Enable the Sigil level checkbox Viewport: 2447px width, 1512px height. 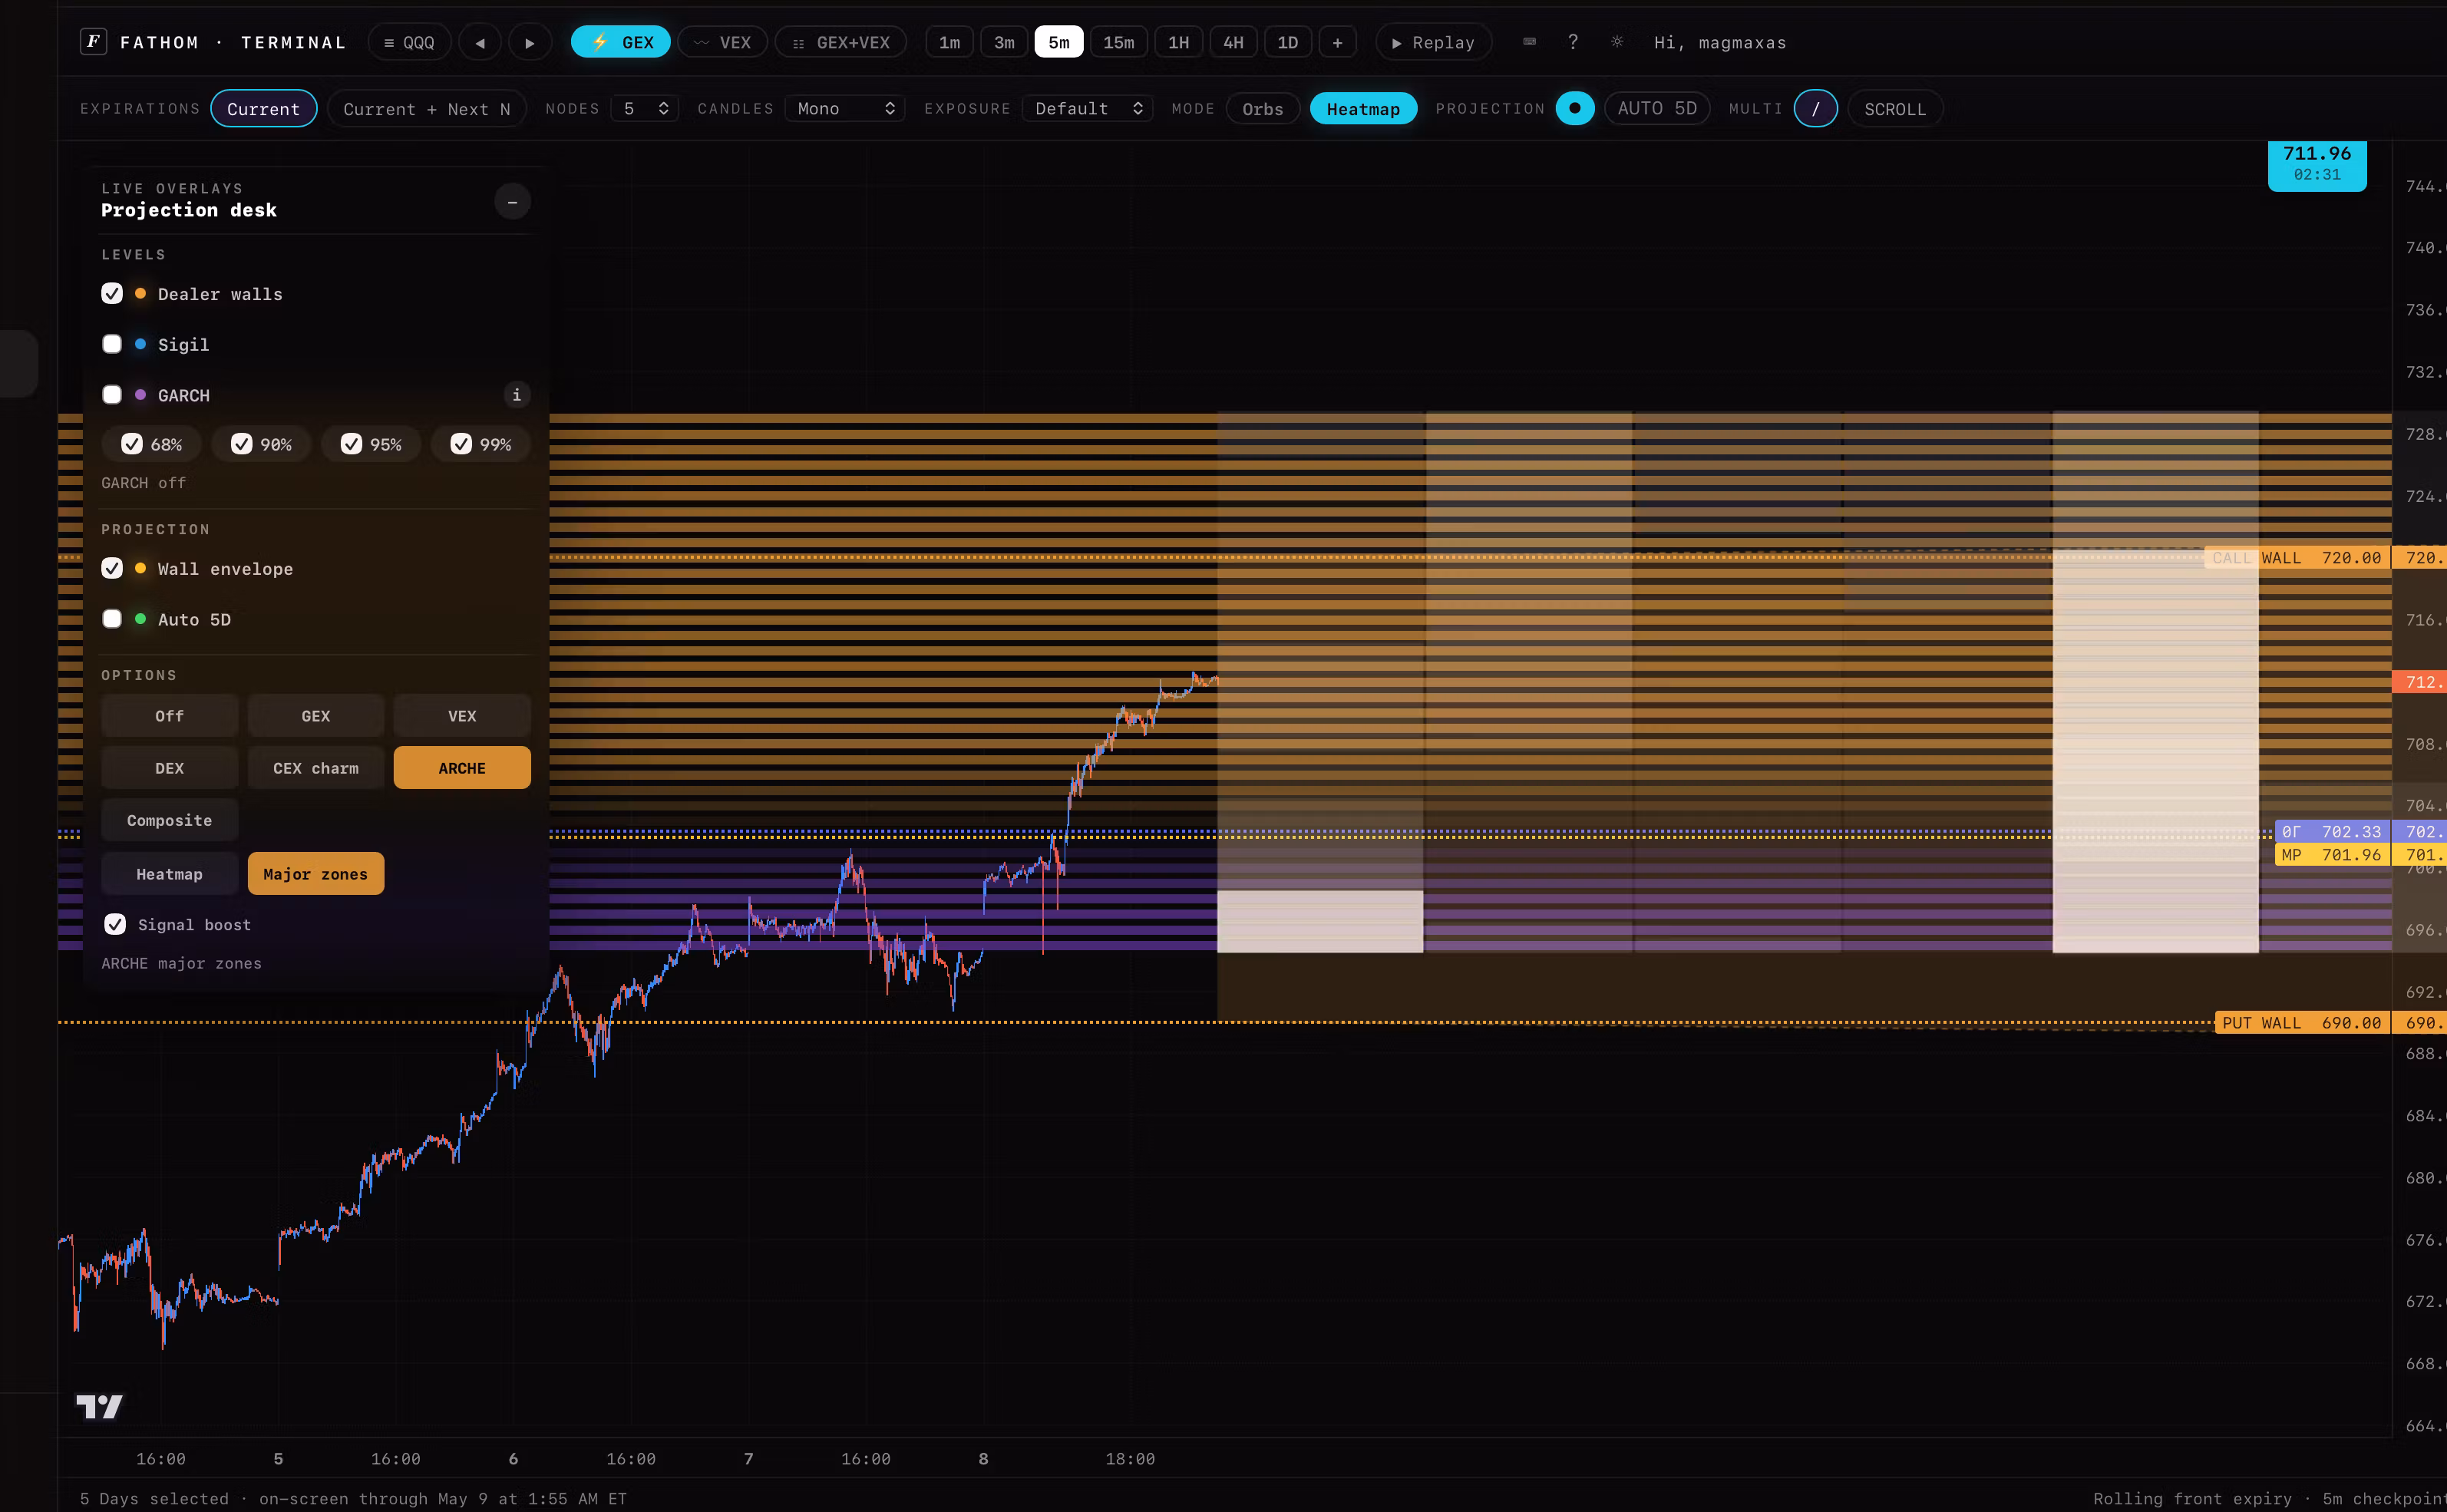tap(112, 344)
